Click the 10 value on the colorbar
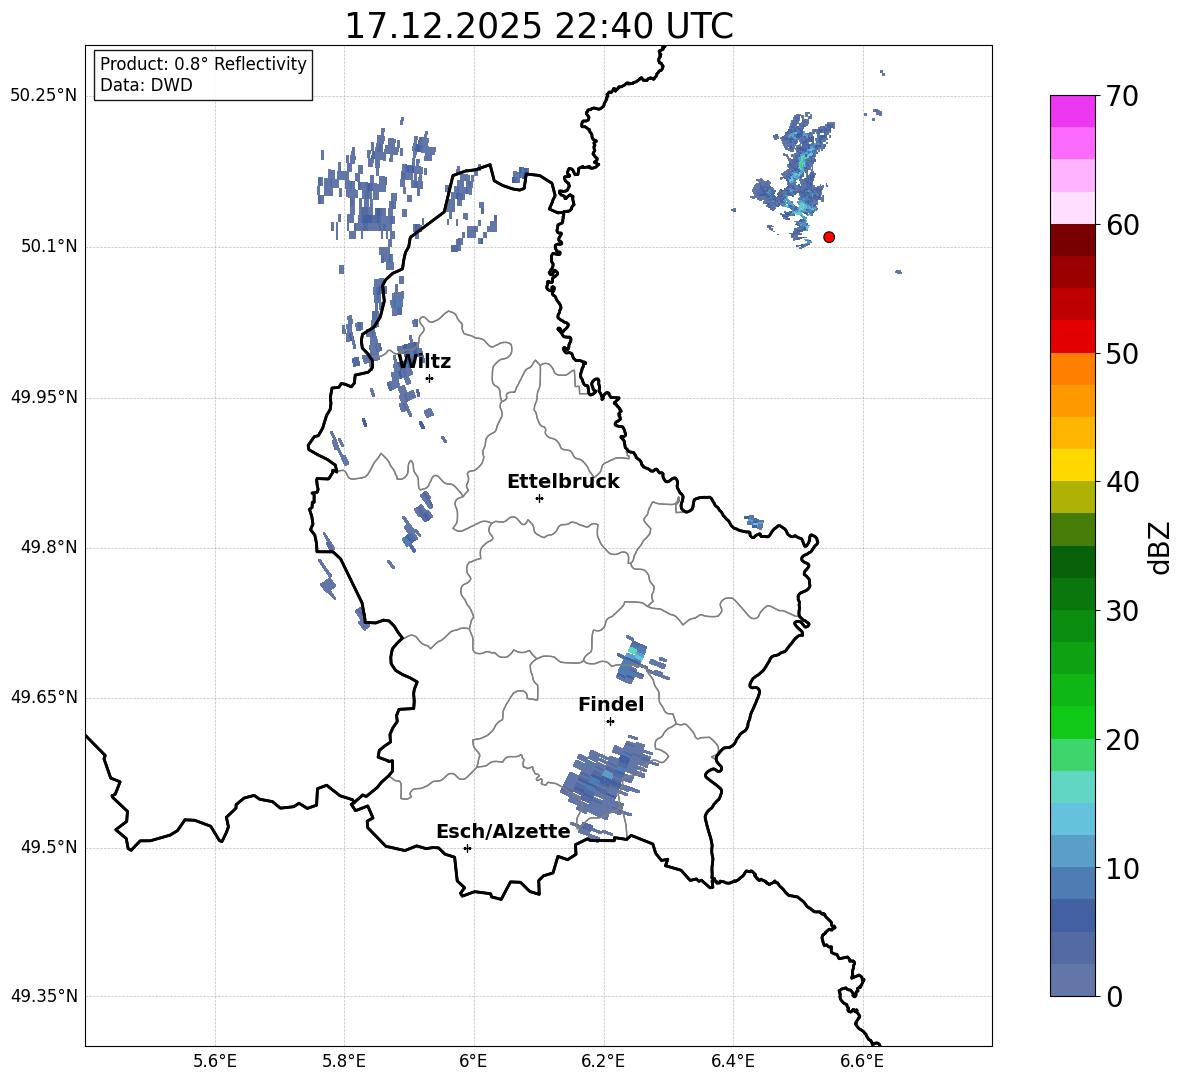Viewport: 1184px width, 1081px height. pyautogui.click(x=1122, y=868)
